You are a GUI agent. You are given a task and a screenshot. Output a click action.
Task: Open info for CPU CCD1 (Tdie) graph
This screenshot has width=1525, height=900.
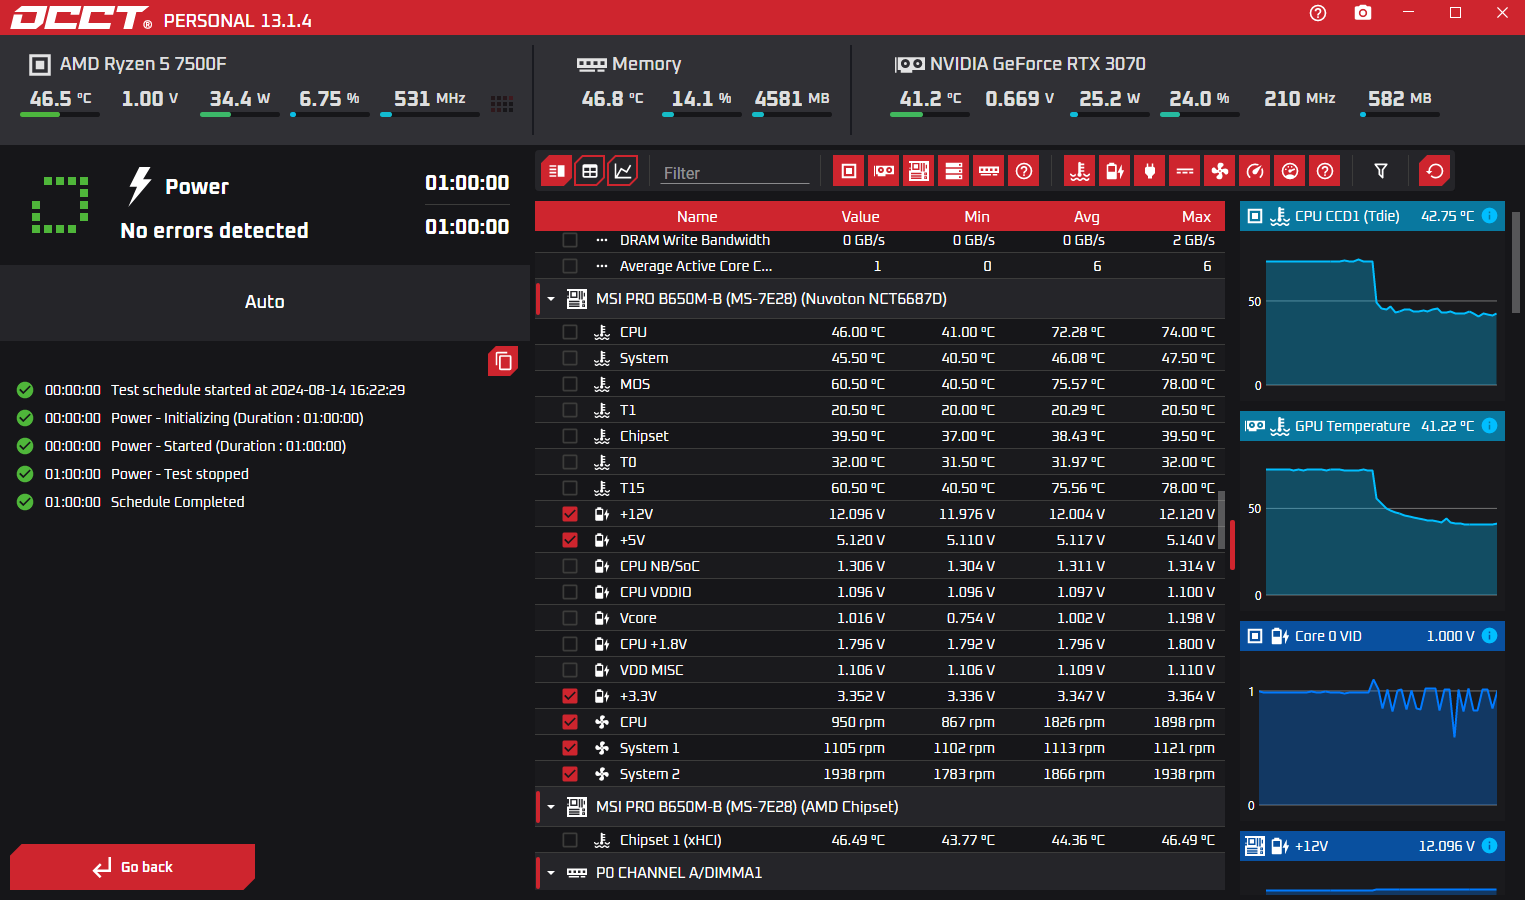[1489, 216]
